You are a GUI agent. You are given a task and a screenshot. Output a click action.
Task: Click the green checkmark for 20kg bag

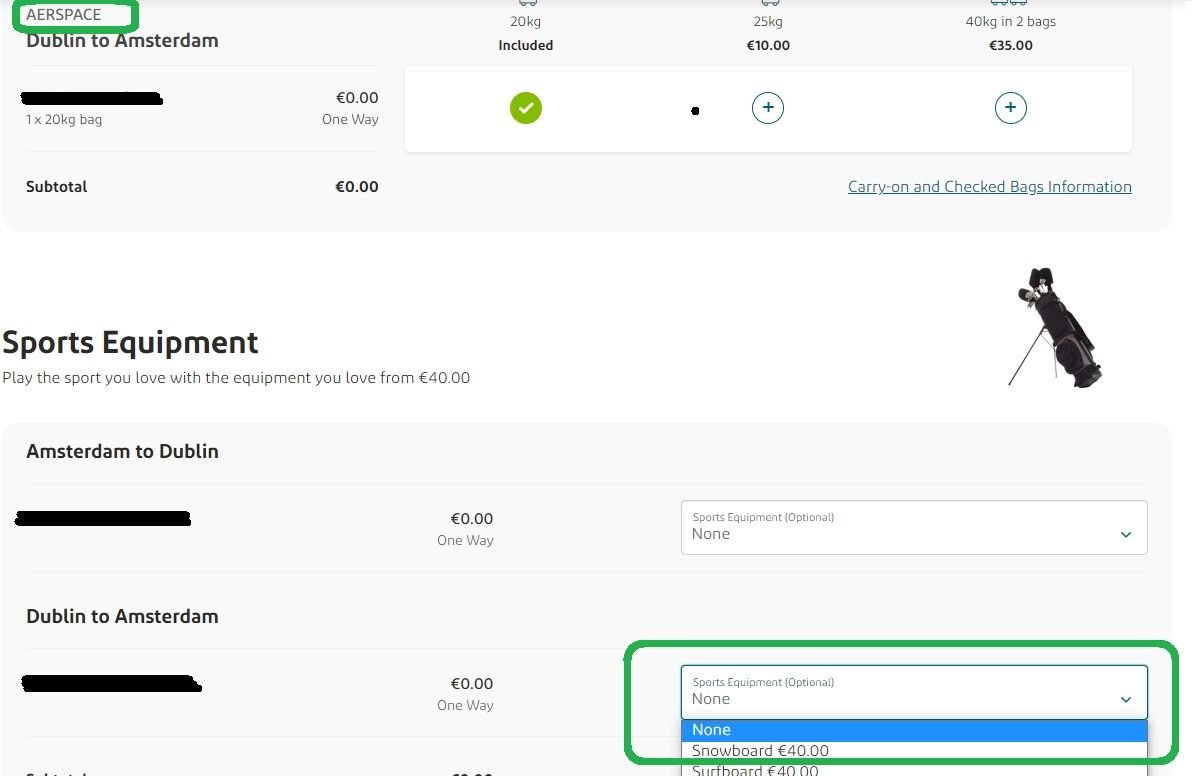[x=526, y=108]
